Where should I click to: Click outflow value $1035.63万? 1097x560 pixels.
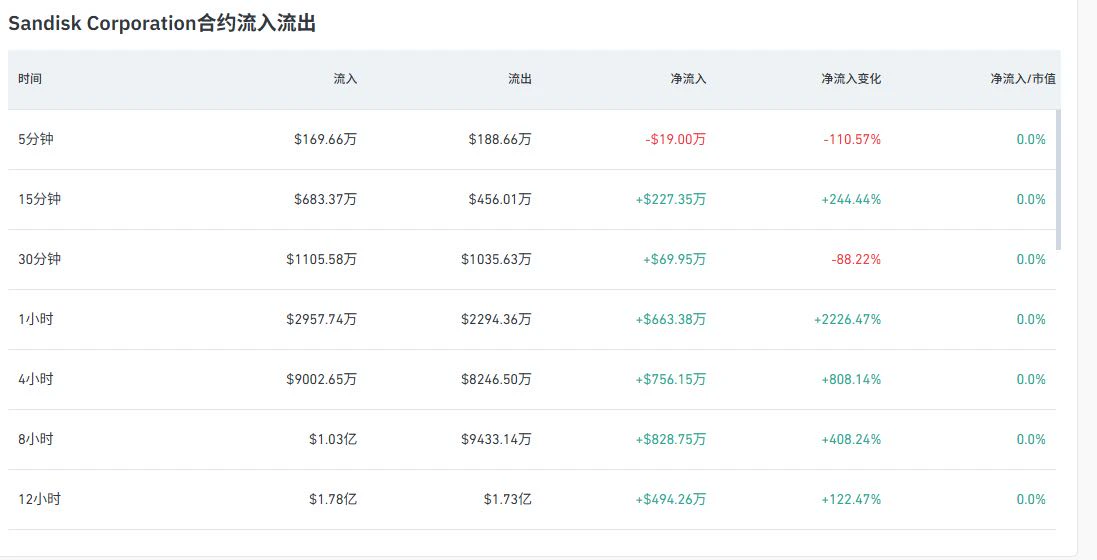(497, 260)
